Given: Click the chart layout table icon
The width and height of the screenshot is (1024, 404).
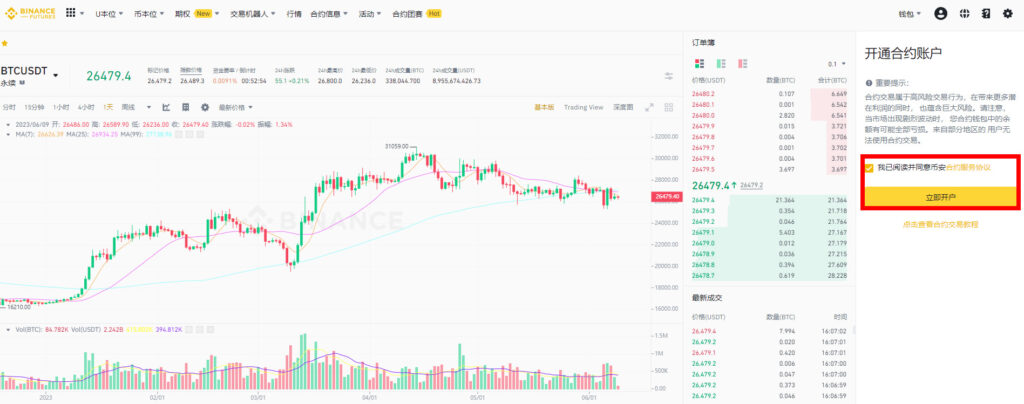Looking at the screenshot, I should [x=185, y=107].
